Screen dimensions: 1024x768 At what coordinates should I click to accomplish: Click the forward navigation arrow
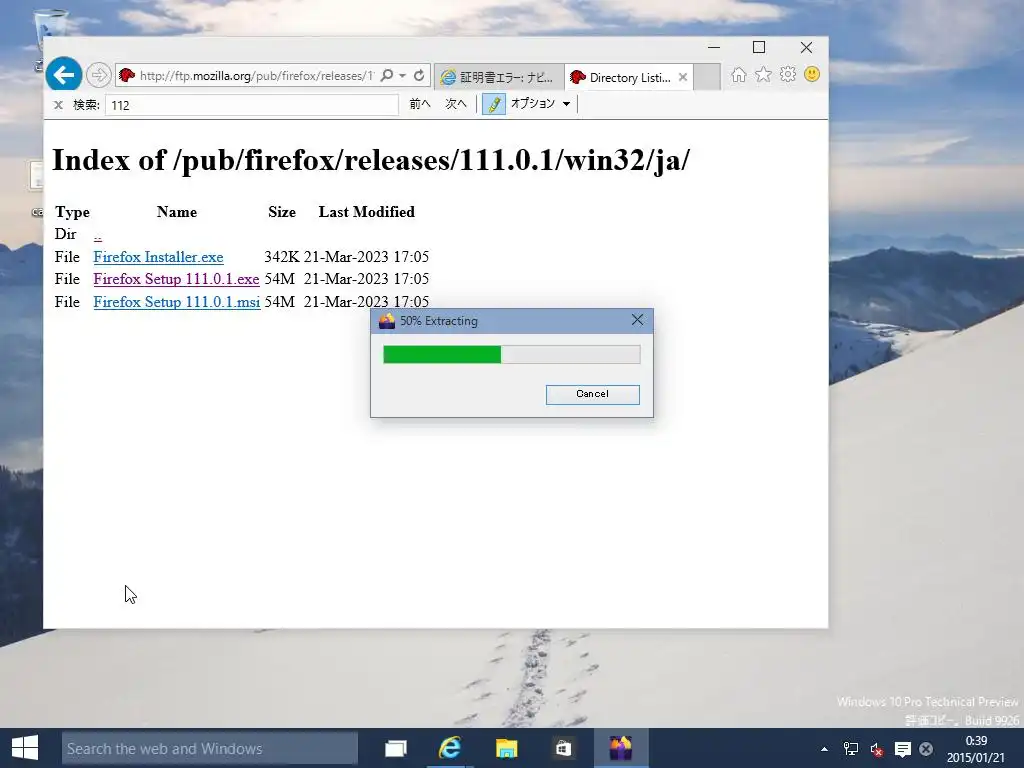(x=99, y=76)
